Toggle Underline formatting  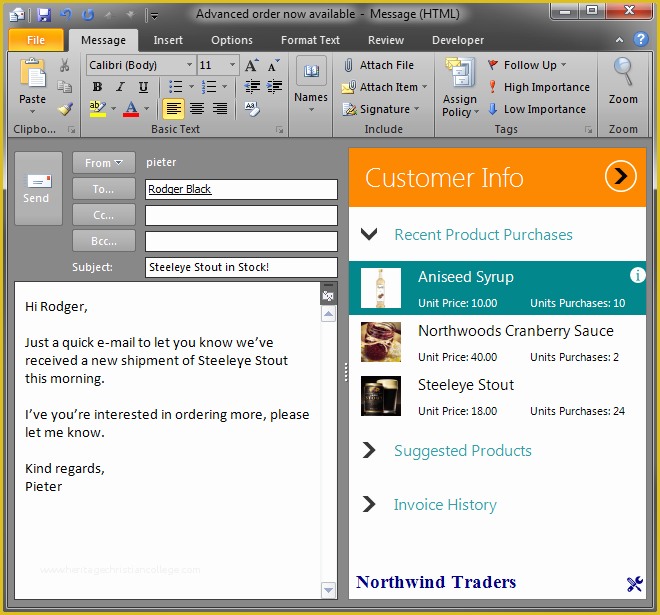[143, 87]
